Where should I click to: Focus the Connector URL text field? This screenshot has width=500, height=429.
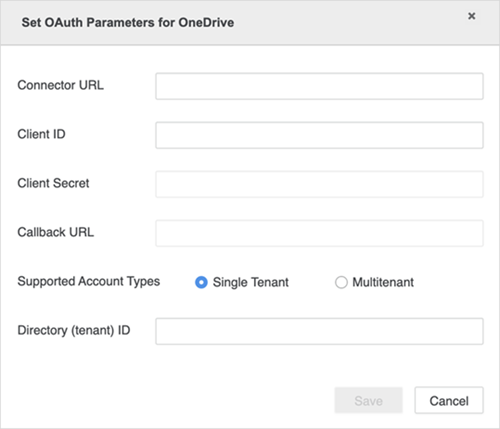point(319,86)
